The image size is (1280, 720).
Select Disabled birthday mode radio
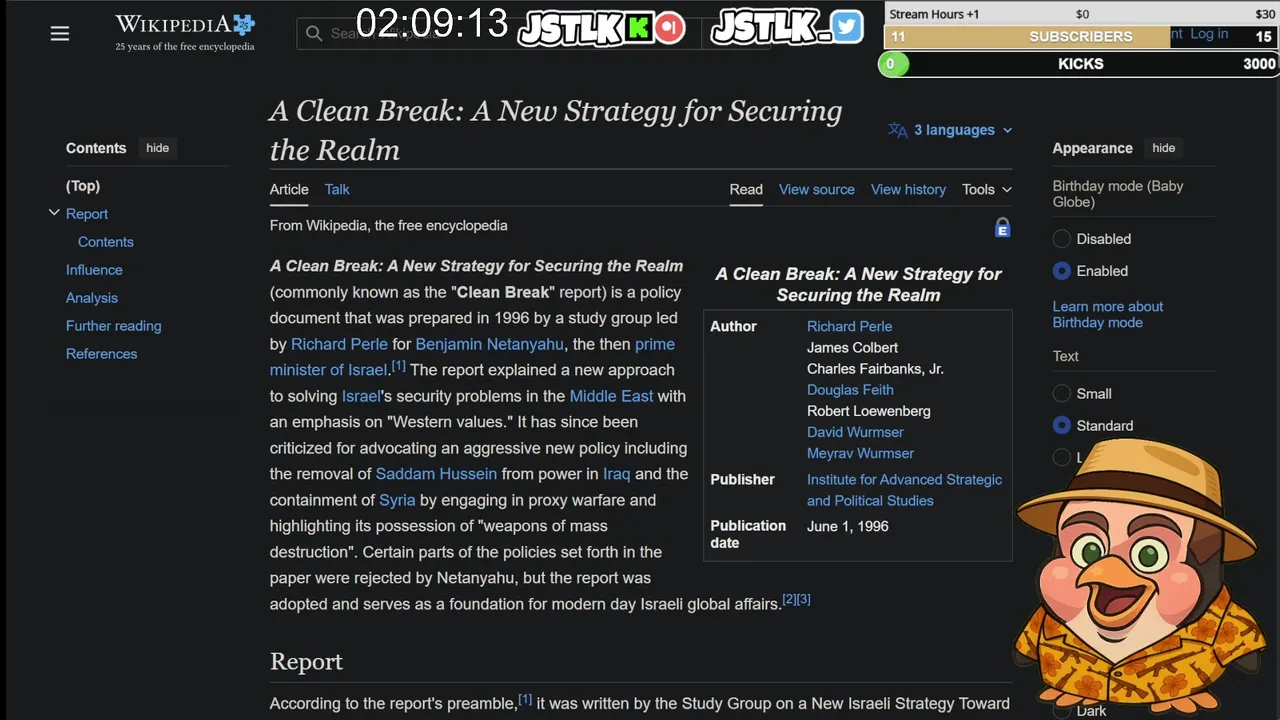1062,239
